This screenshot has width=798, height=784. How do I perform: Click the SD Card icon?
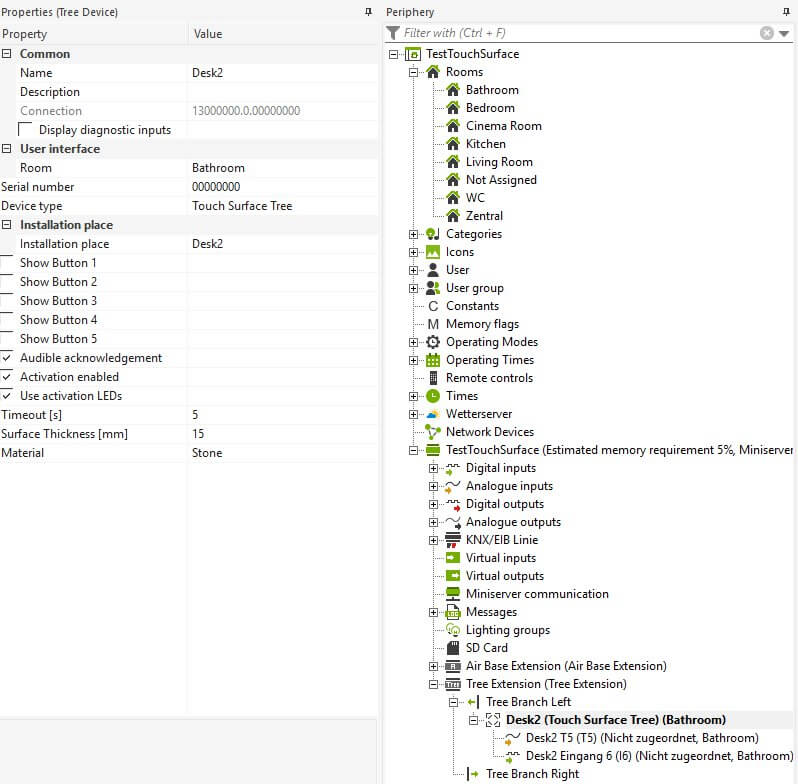453,648
